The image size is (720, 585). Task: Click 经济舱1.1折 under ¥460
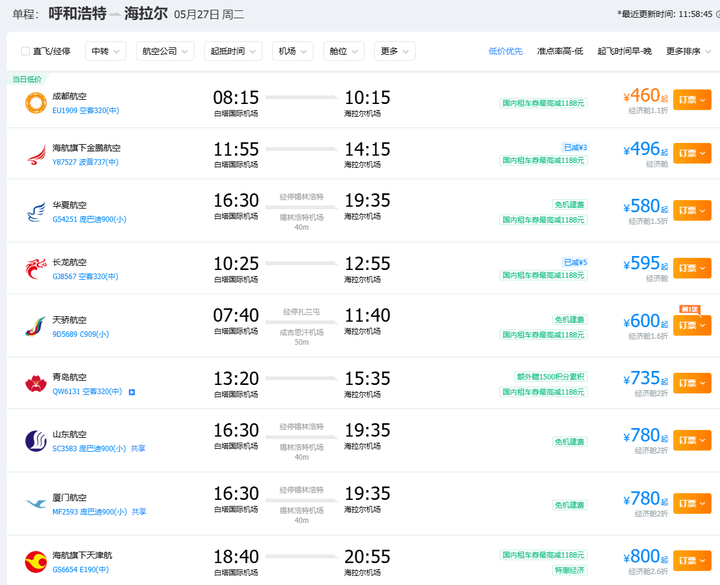pyautogui.click(x=648, y=111)
